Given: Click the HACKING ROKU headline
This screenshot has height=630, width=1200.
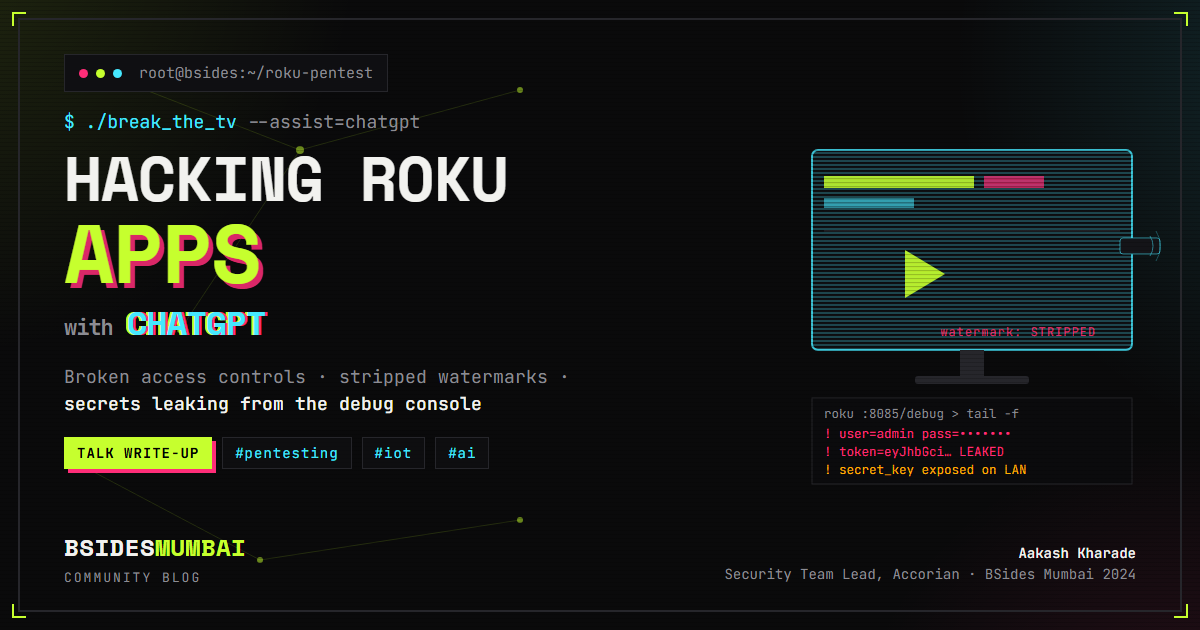Looking at the screenshot, I should click(x=286, y=181).
